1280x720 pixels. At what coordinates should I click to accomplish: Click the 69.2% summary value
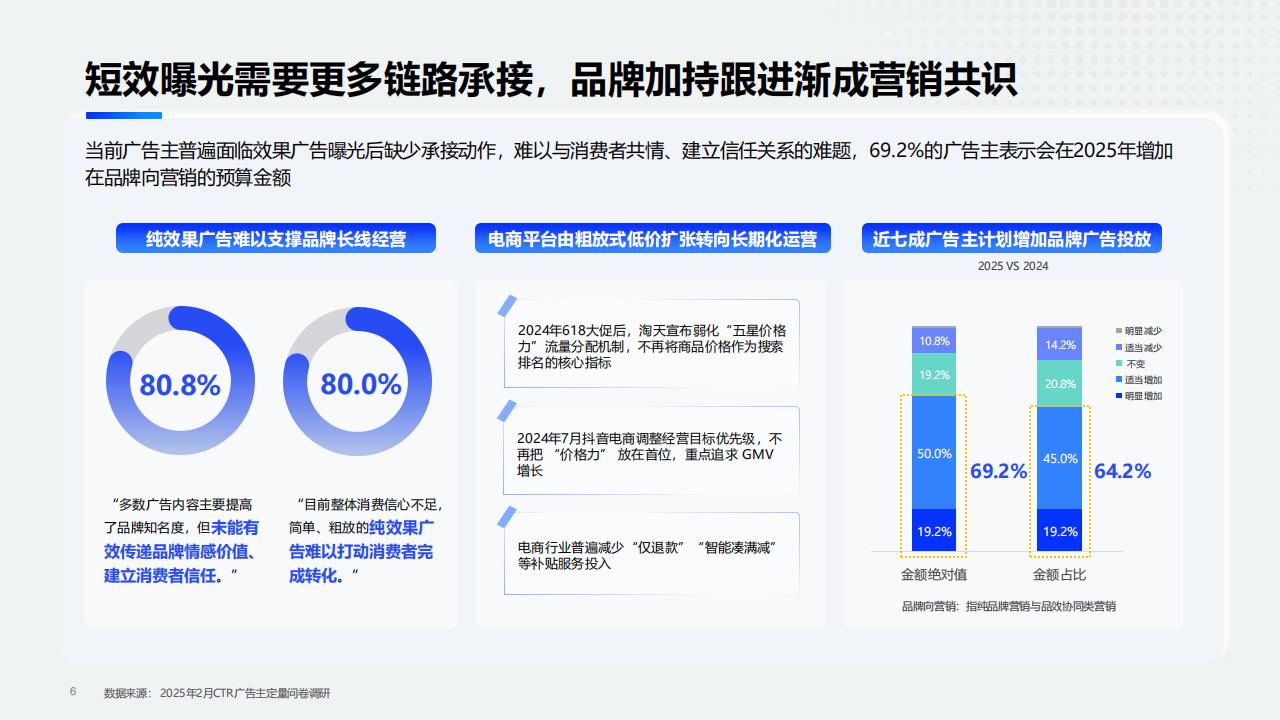coord(998,471)
